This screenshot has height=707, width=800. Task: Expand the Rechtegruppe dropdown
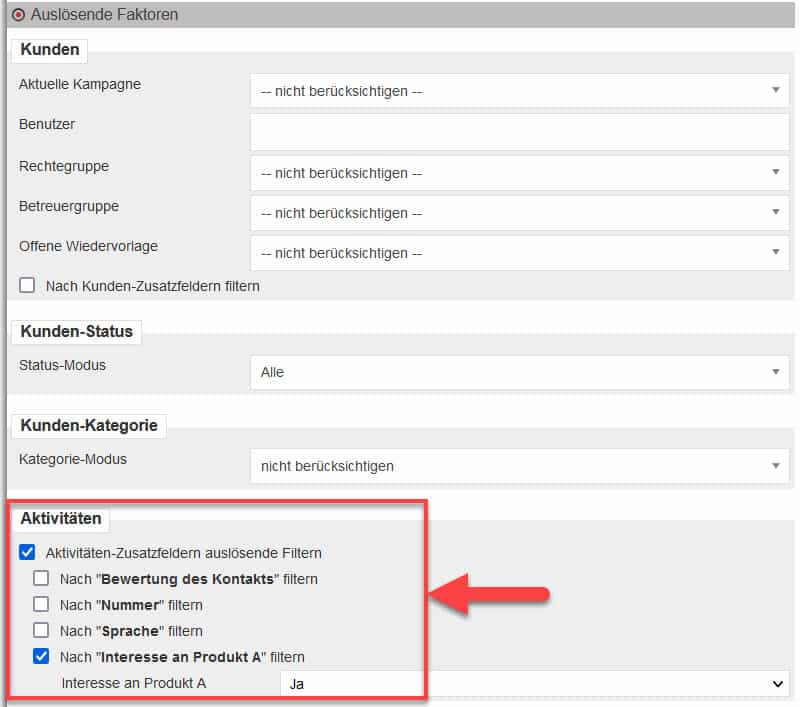tap(519, 173)
